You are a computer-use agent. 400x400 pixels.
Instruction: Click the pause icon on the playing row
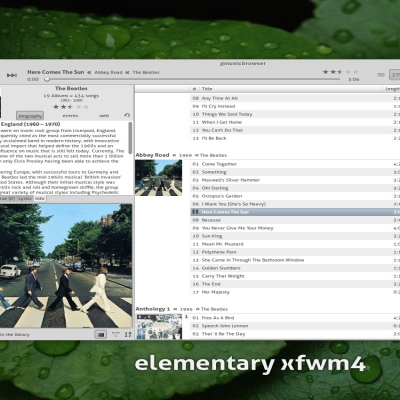(195, 212)
